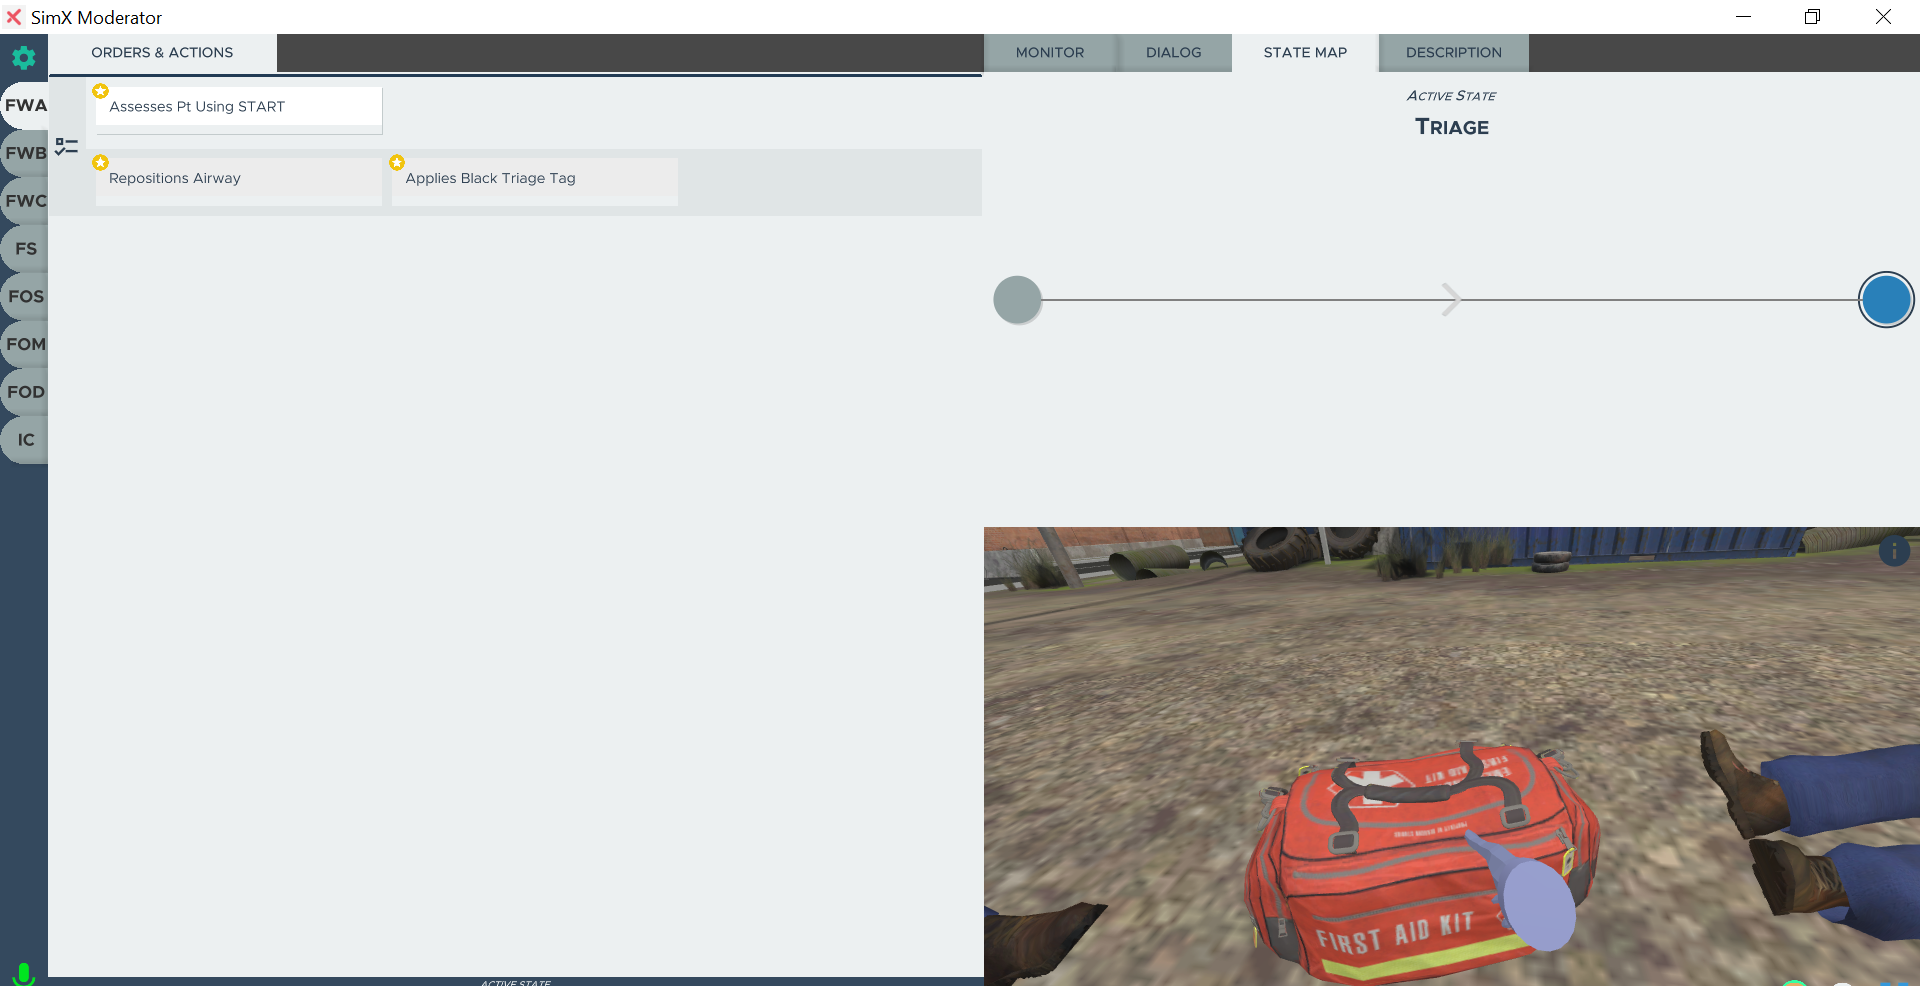Click the info icon on scene view
Screen dimensions: 1920x986
coord(1893,551)
